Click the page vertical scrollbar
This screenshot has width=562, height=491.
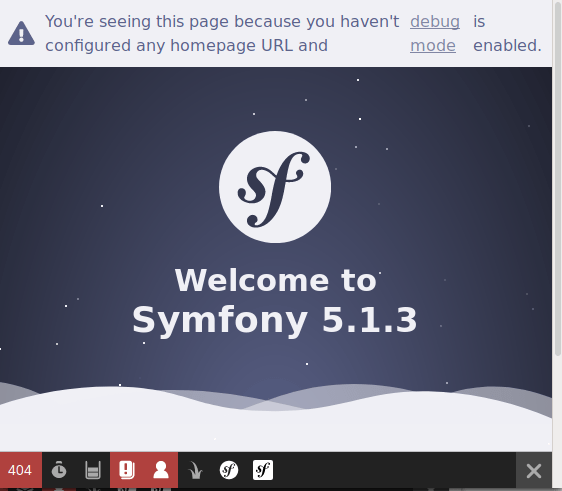[x=557, y=179]
